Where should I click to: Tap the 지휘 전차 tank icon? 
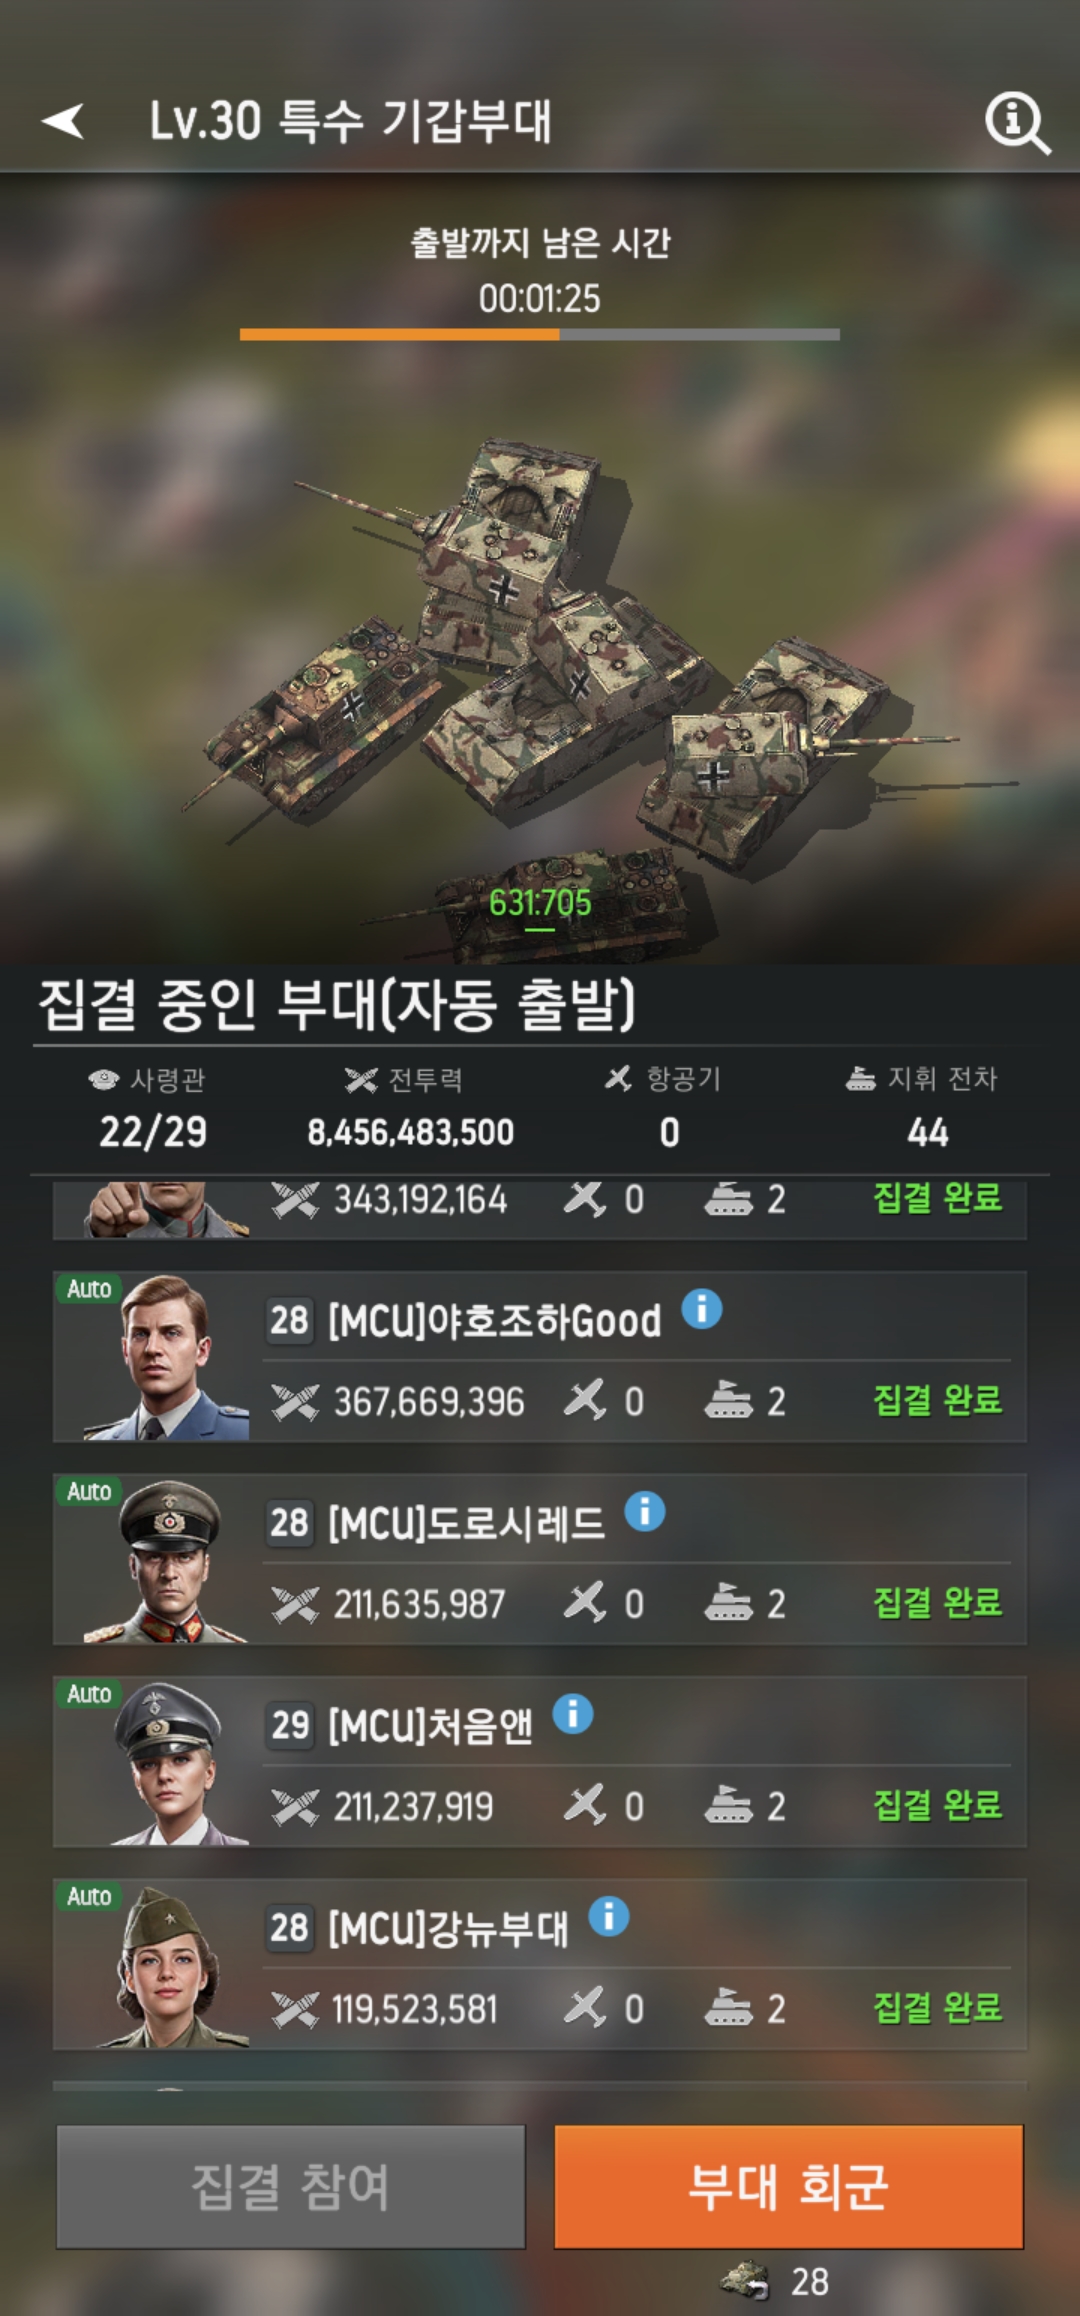(861, 1078)
